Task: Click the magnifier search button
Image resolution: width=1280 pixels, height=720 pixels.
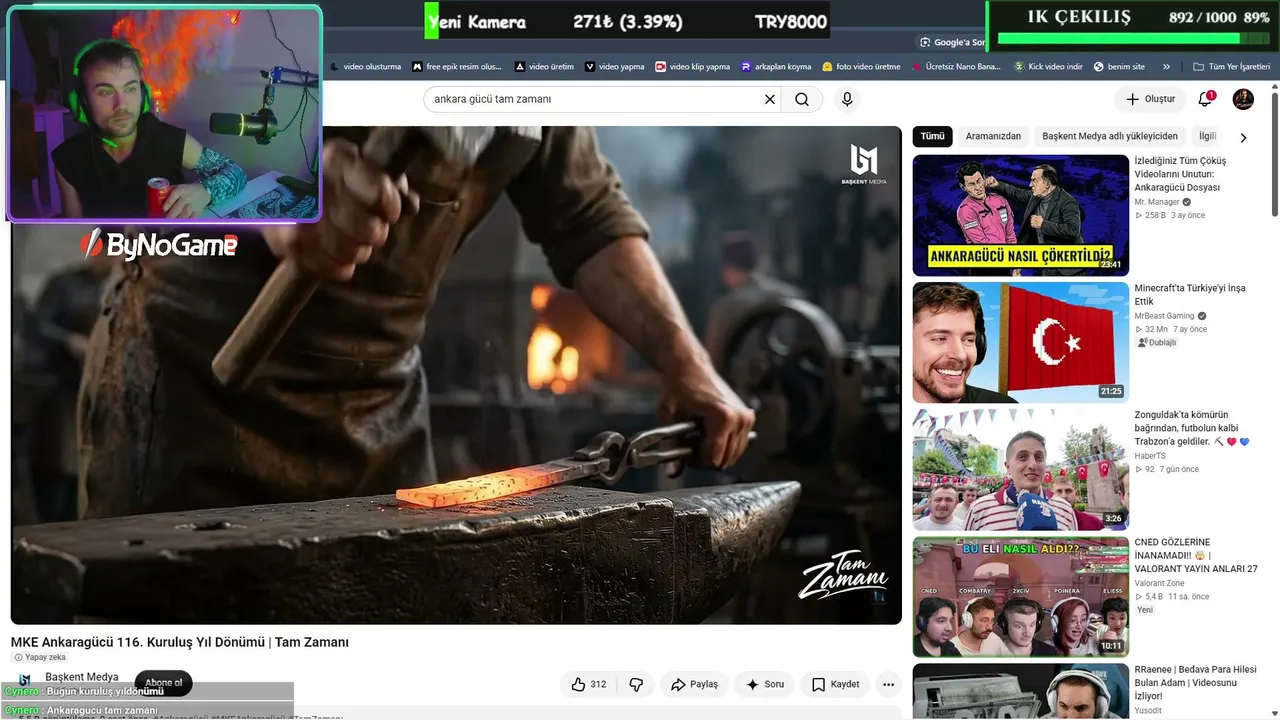Action: [802, 99]
